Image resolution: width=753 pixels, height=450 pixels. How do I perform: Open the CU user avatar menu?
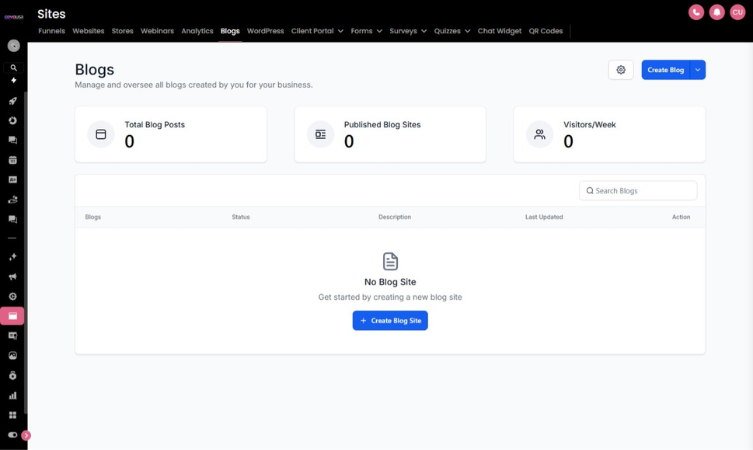738,12
